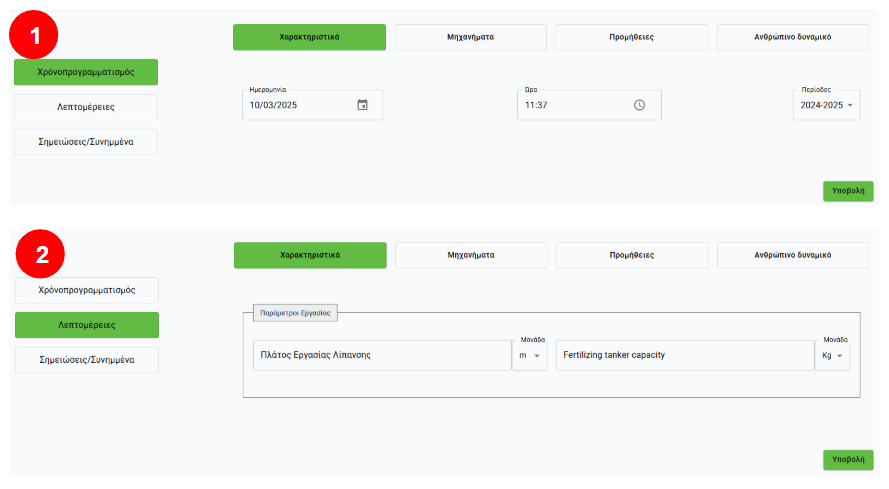The height and width of the screenshot is (489, 889).
Task: Switch to Προμήθειες tab in section 1
Action: click(631, 37)
